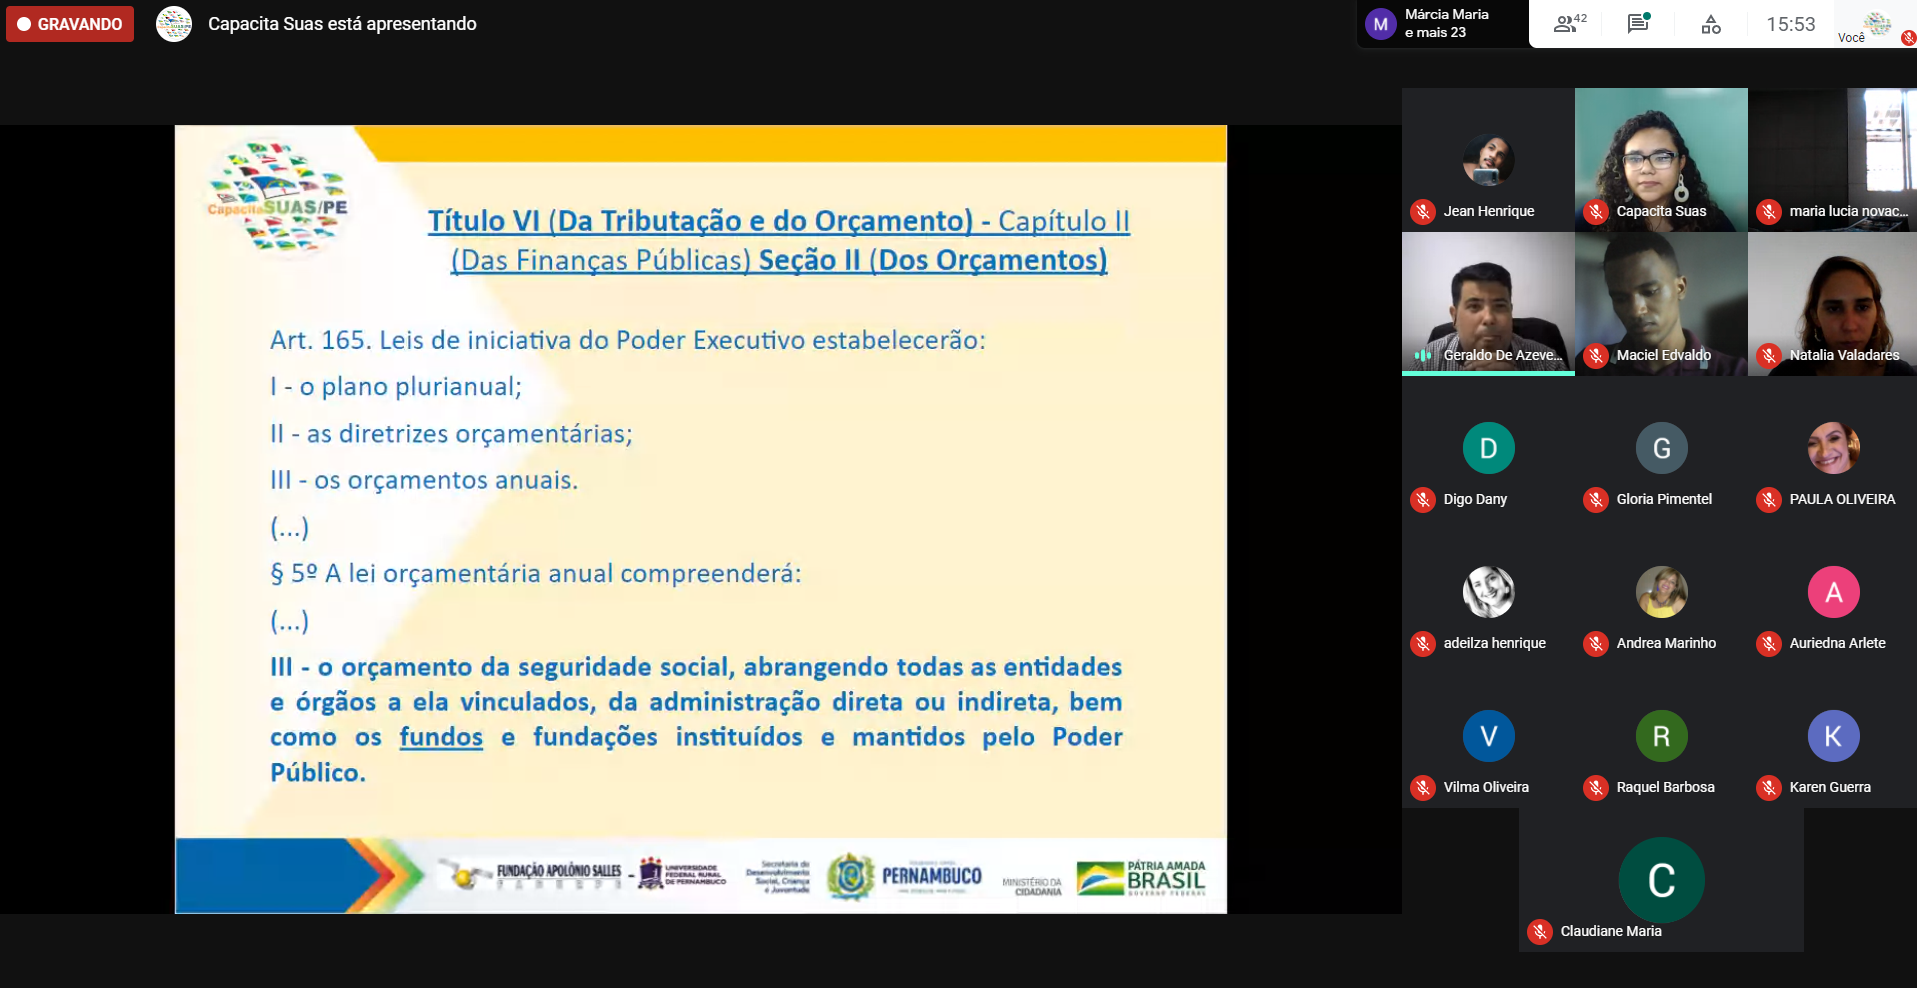Viewport: 1917px width, 988px height.
Task: Open Márcia Maria and 23 more overflow tile
Action: click(x=1441, y=24)
